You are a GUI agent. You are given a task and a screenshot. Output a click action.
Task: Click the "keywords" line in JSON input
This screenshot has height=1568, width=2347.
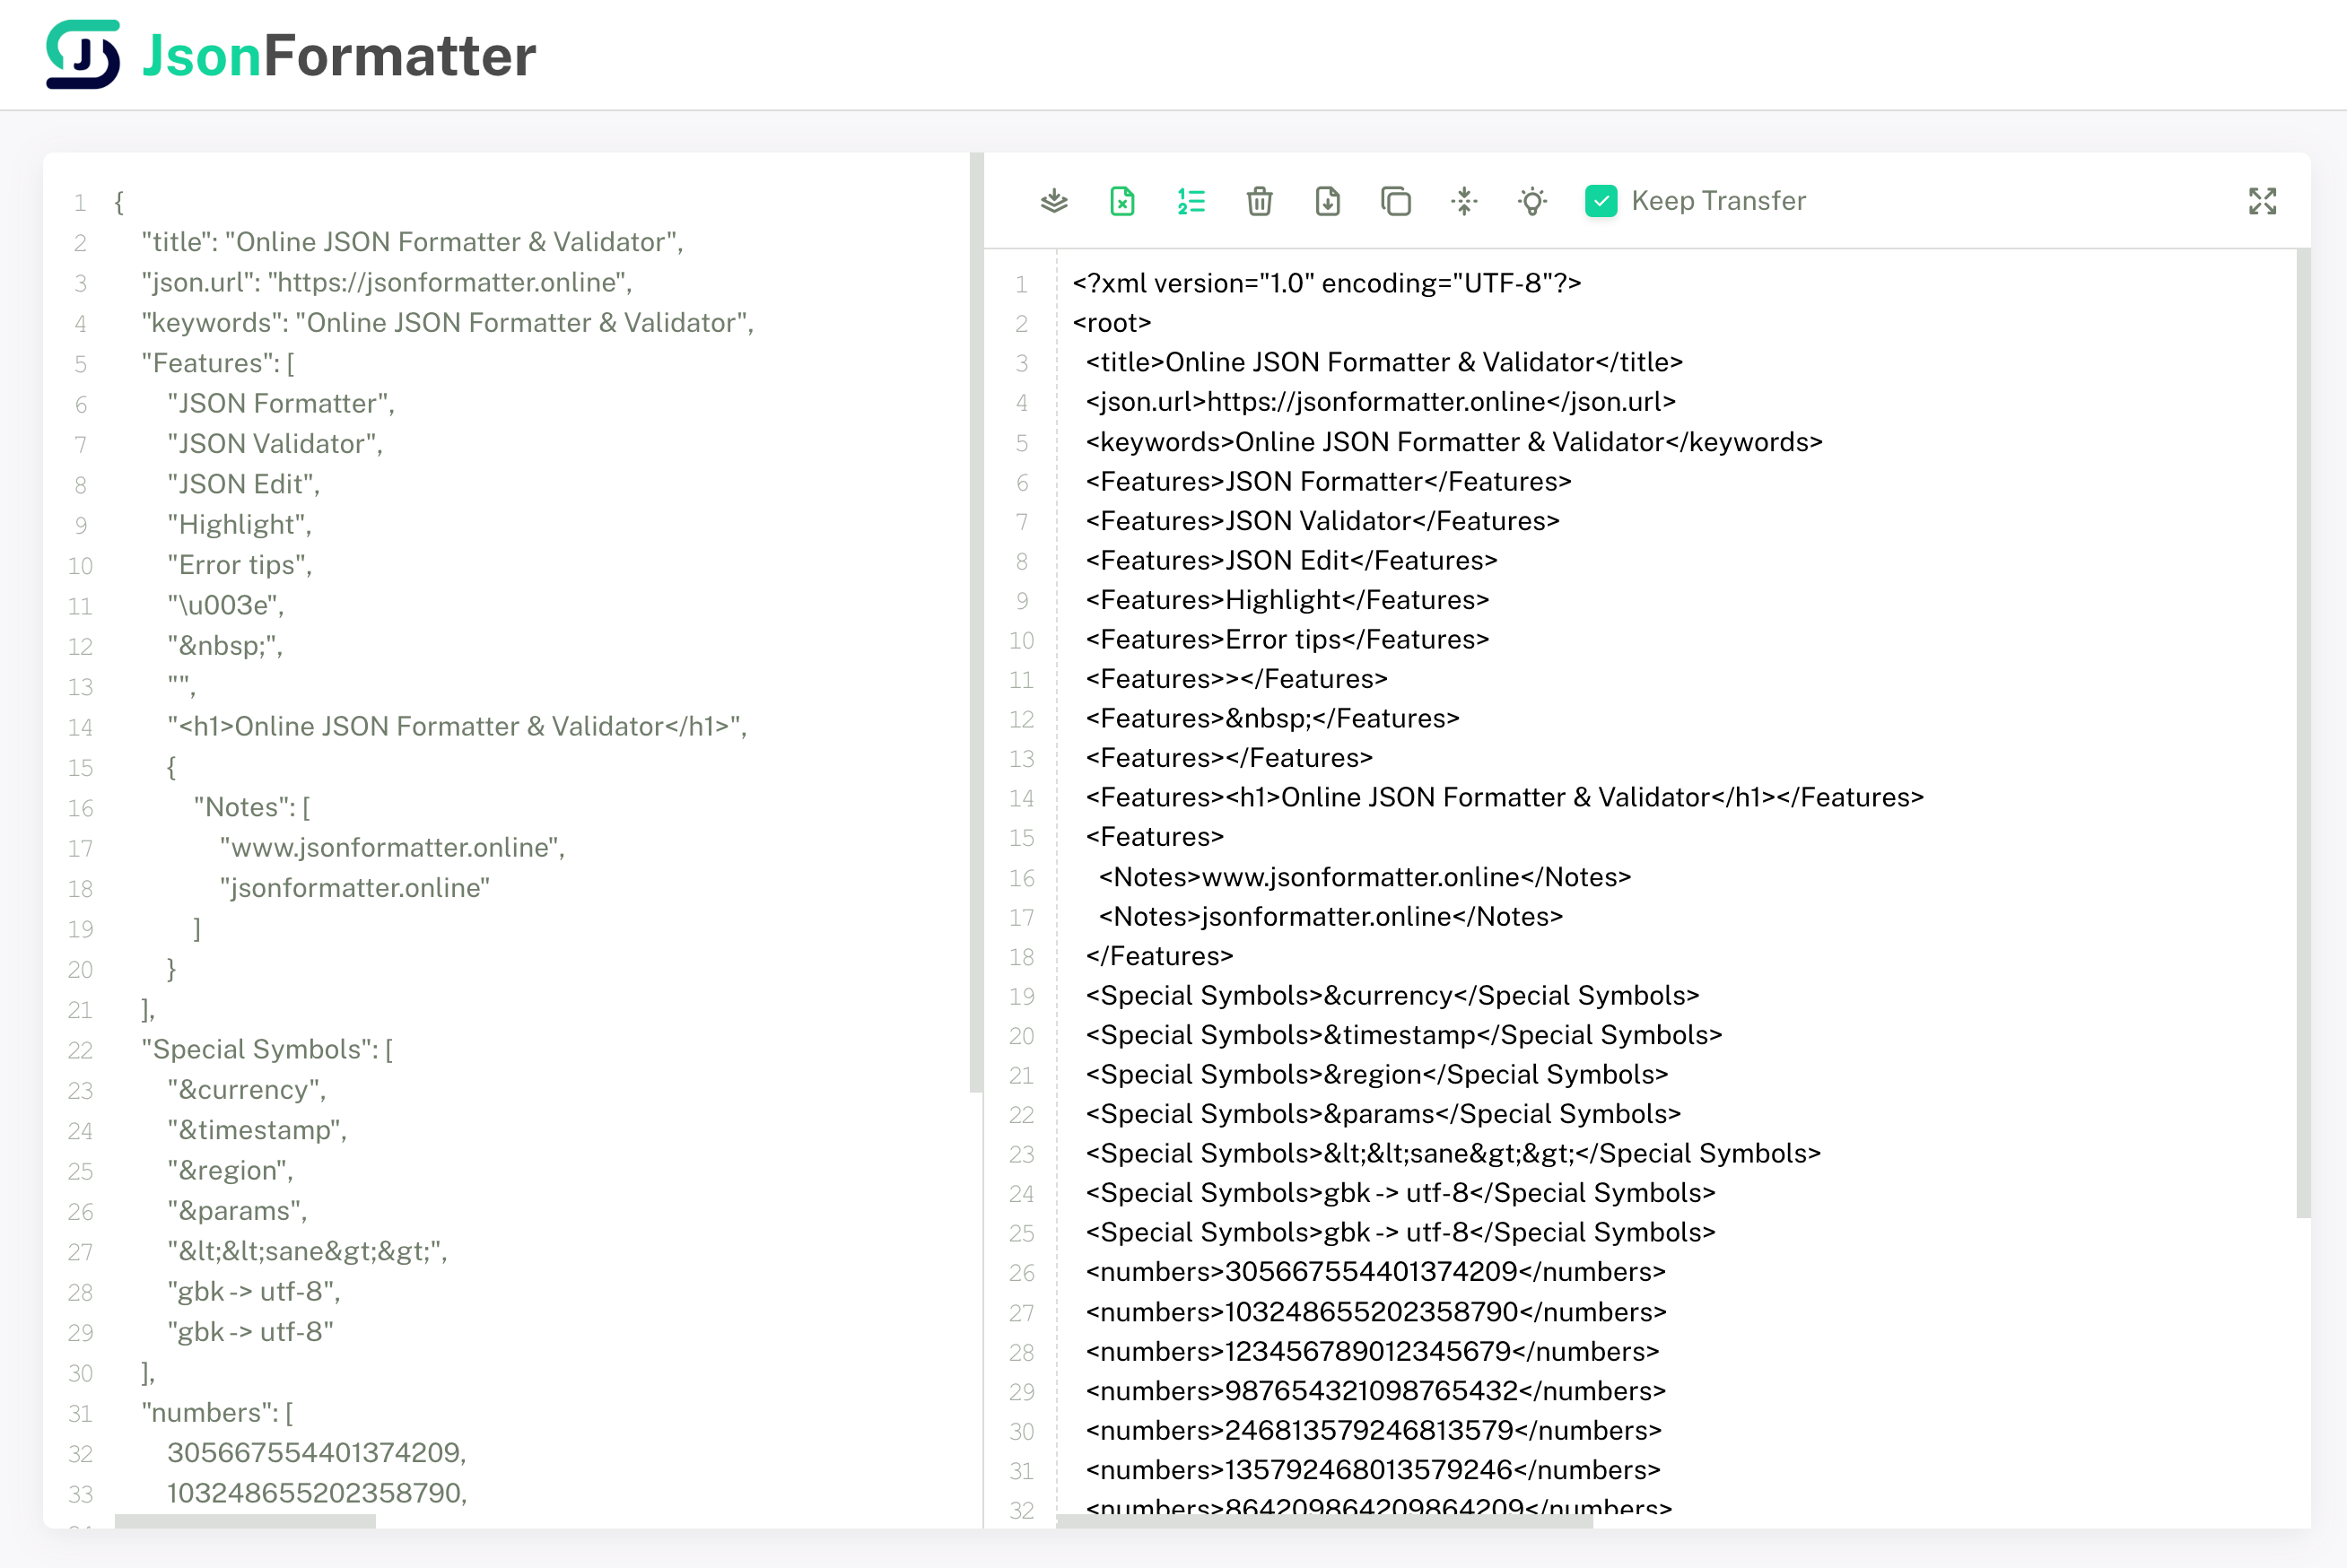click(447, 323)
